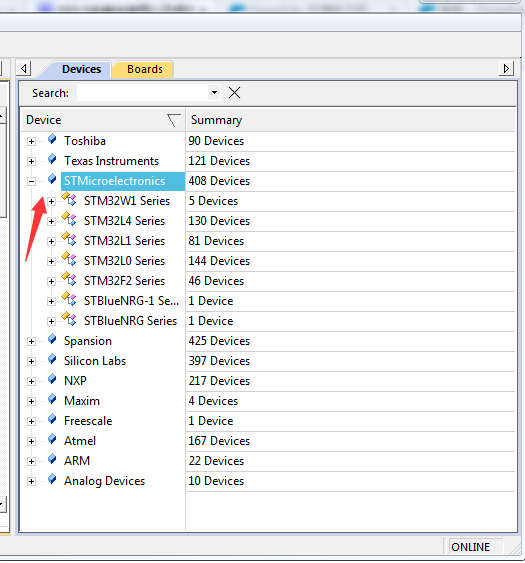
Task: Expand the STM32L4 Series node
Action: click(x=51, y=222)
